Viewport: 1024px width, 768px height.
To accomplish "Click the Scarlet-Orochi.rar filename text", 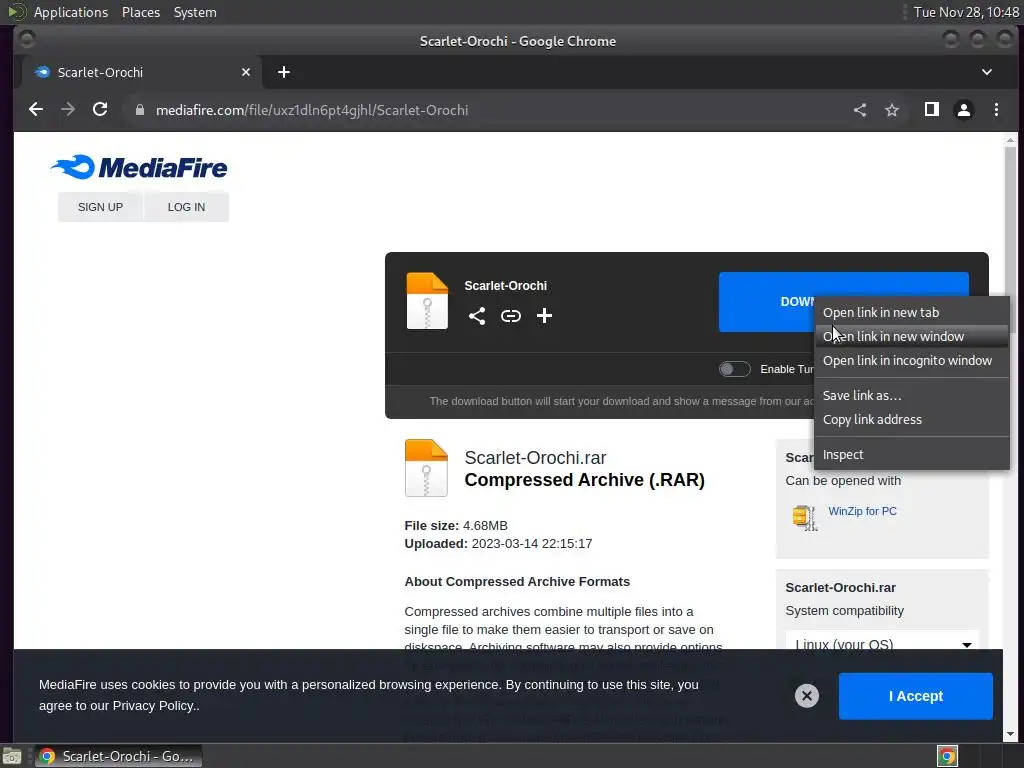I will coord(535,458).
